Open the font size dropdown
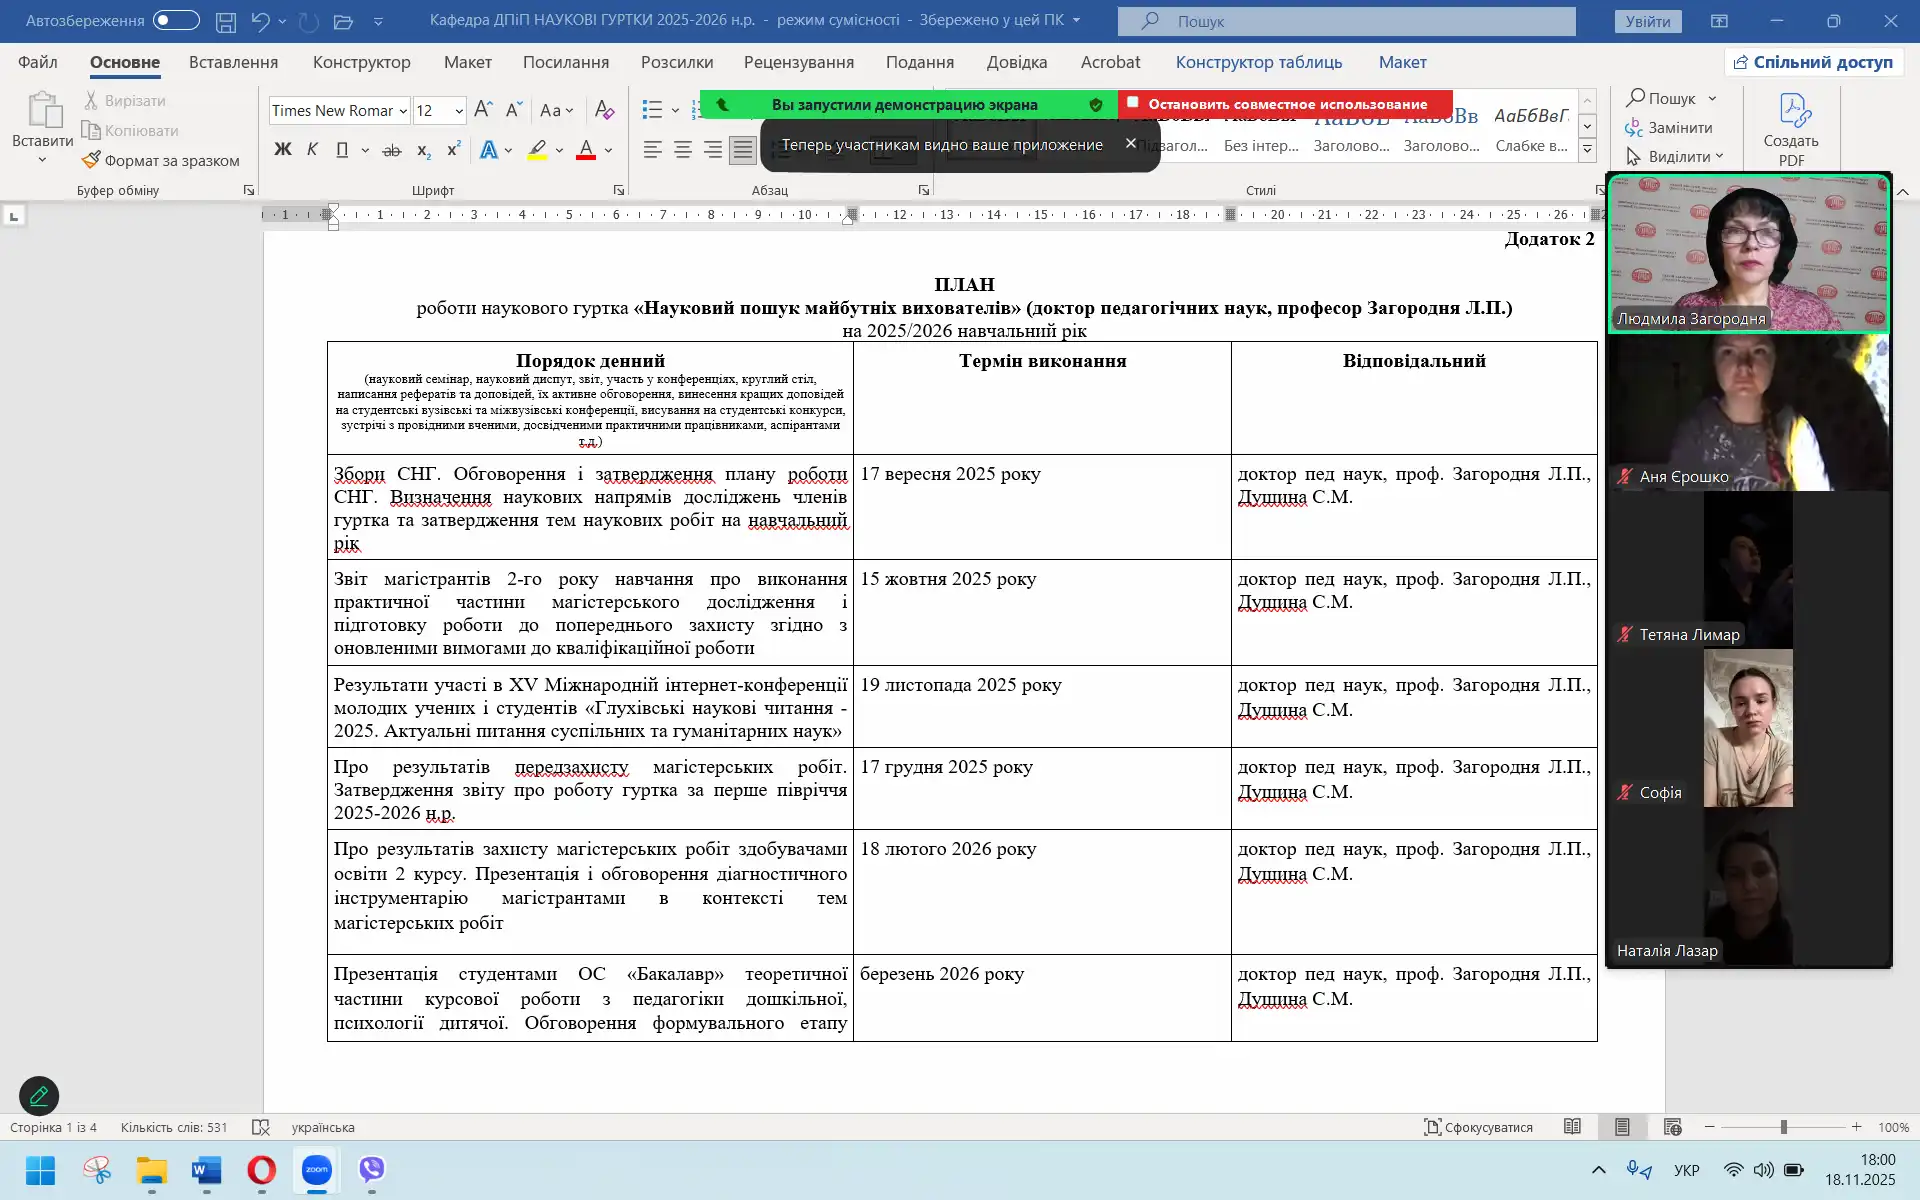Screen dimensions: 1920x1200 click(459, 111)
